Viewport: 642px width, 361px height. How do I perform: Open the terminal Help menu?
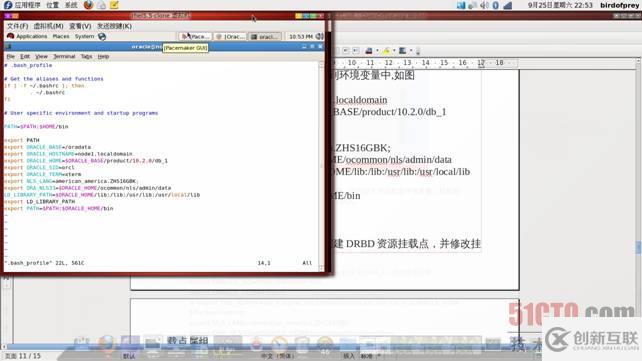tap(103, 56)
